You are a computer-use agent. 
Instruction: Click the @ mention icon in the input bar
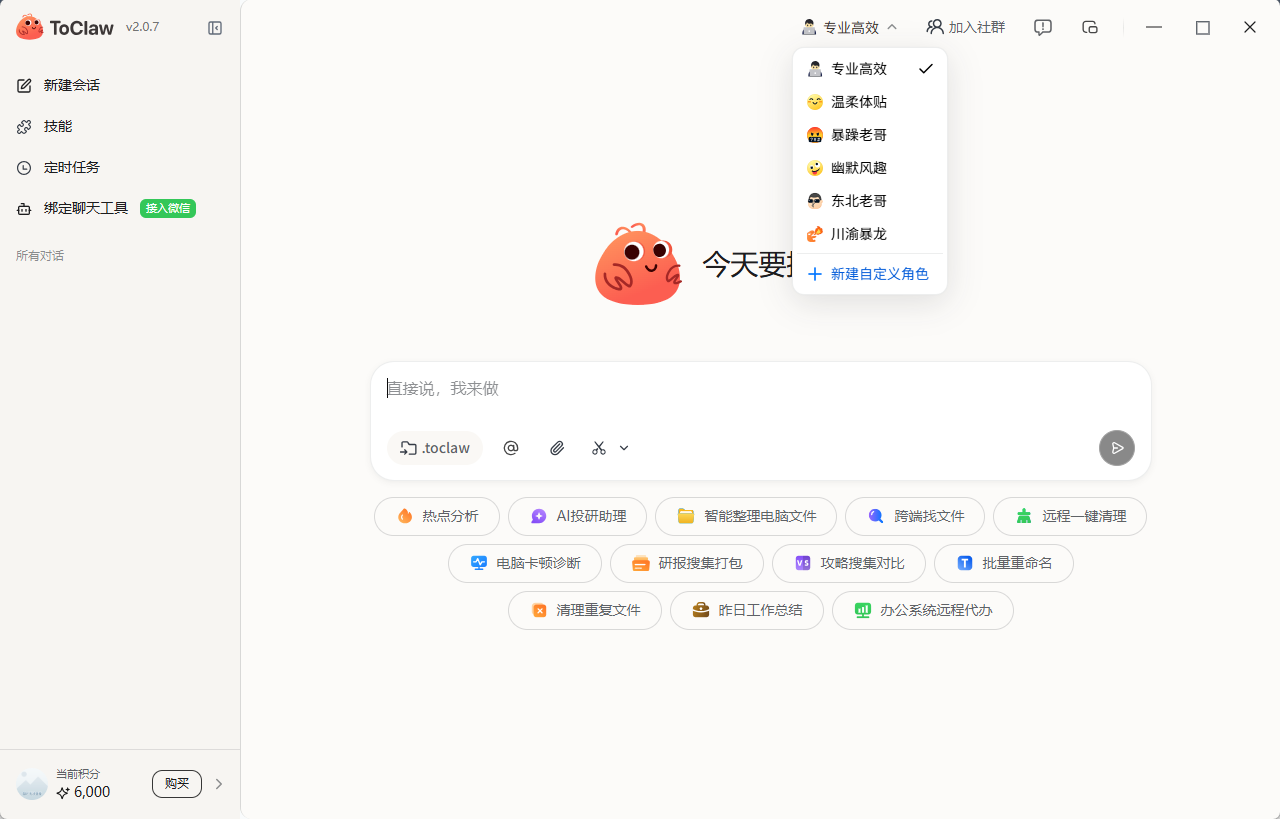(x=511, y=447)
